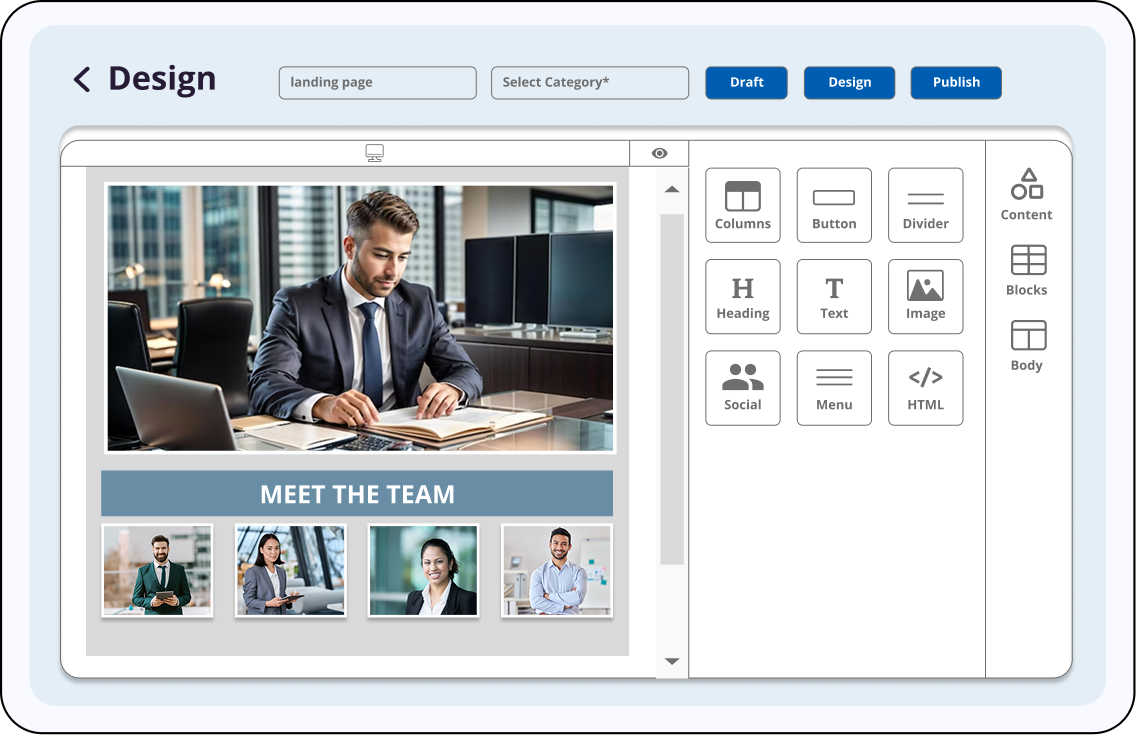Open the Content tab

pyautogui.click(x=1027, y=195)
